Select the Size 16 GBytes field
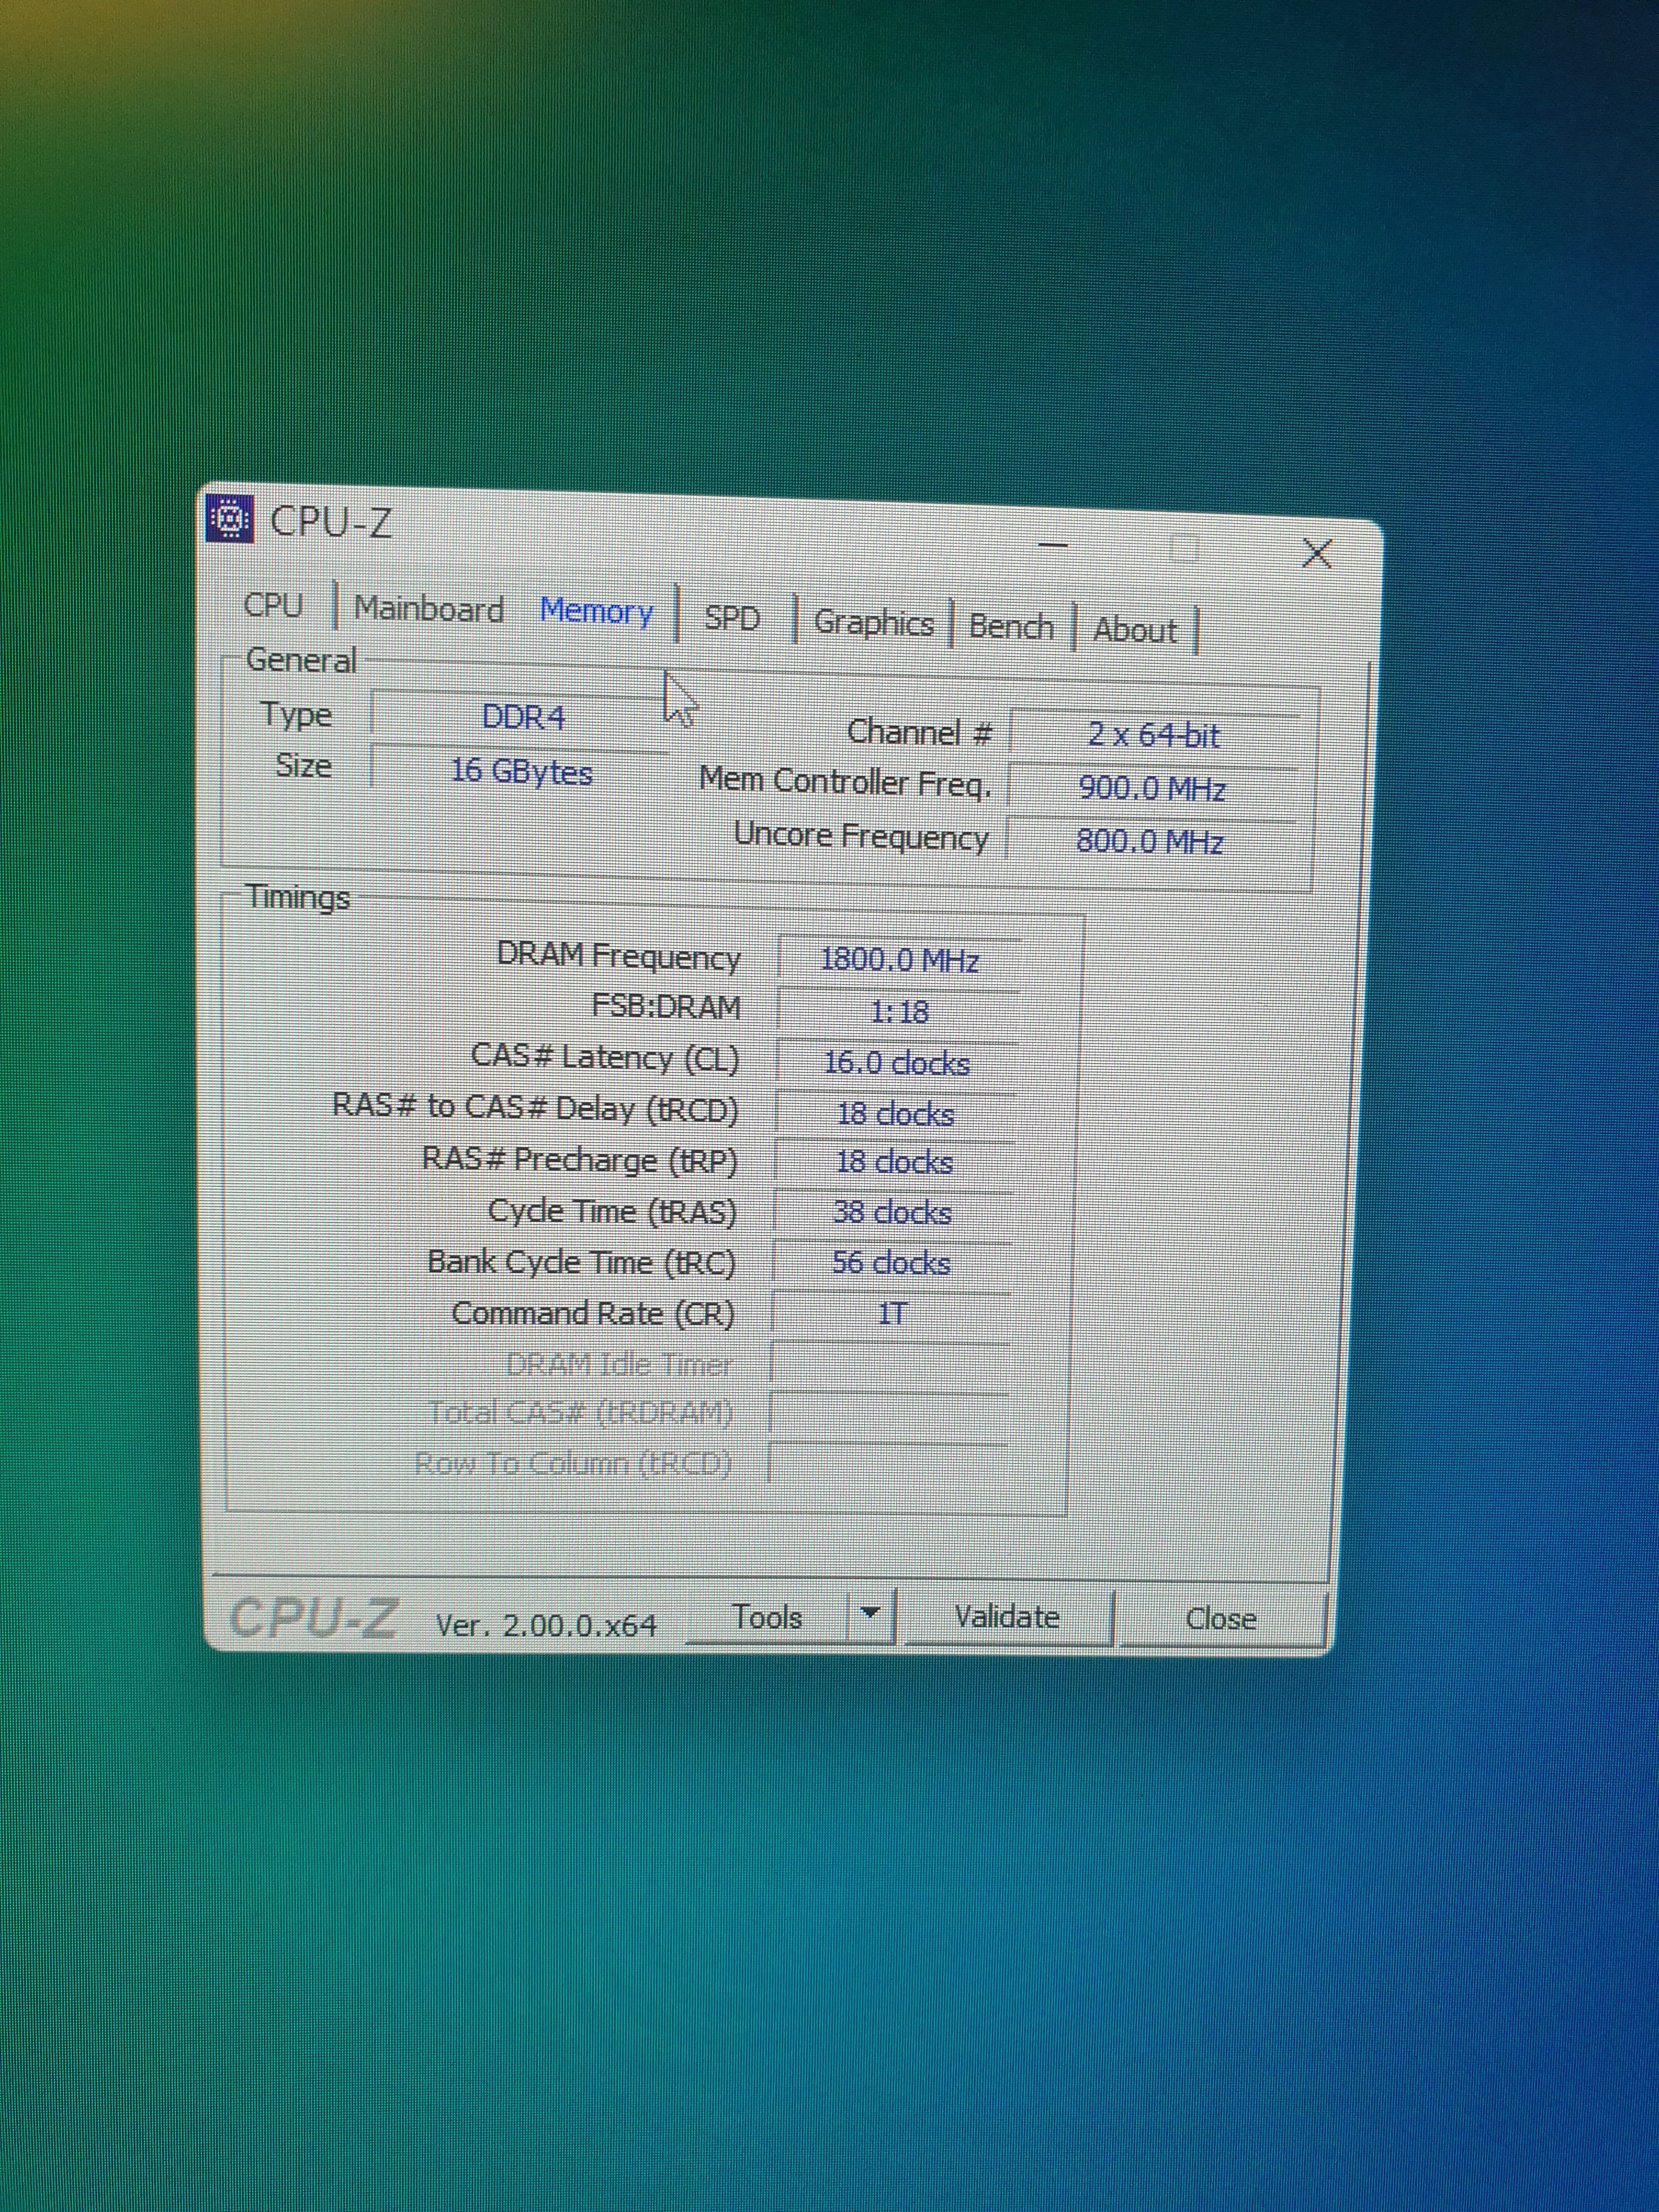The width and height of the screenshot is (1659, 2212). pyautogui.click(x=521, y=772)
